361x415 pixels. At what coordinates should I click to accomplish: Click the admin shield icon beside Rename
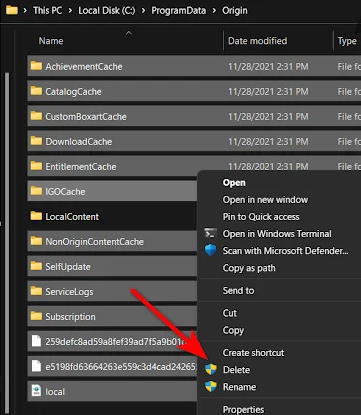point(210,387)
